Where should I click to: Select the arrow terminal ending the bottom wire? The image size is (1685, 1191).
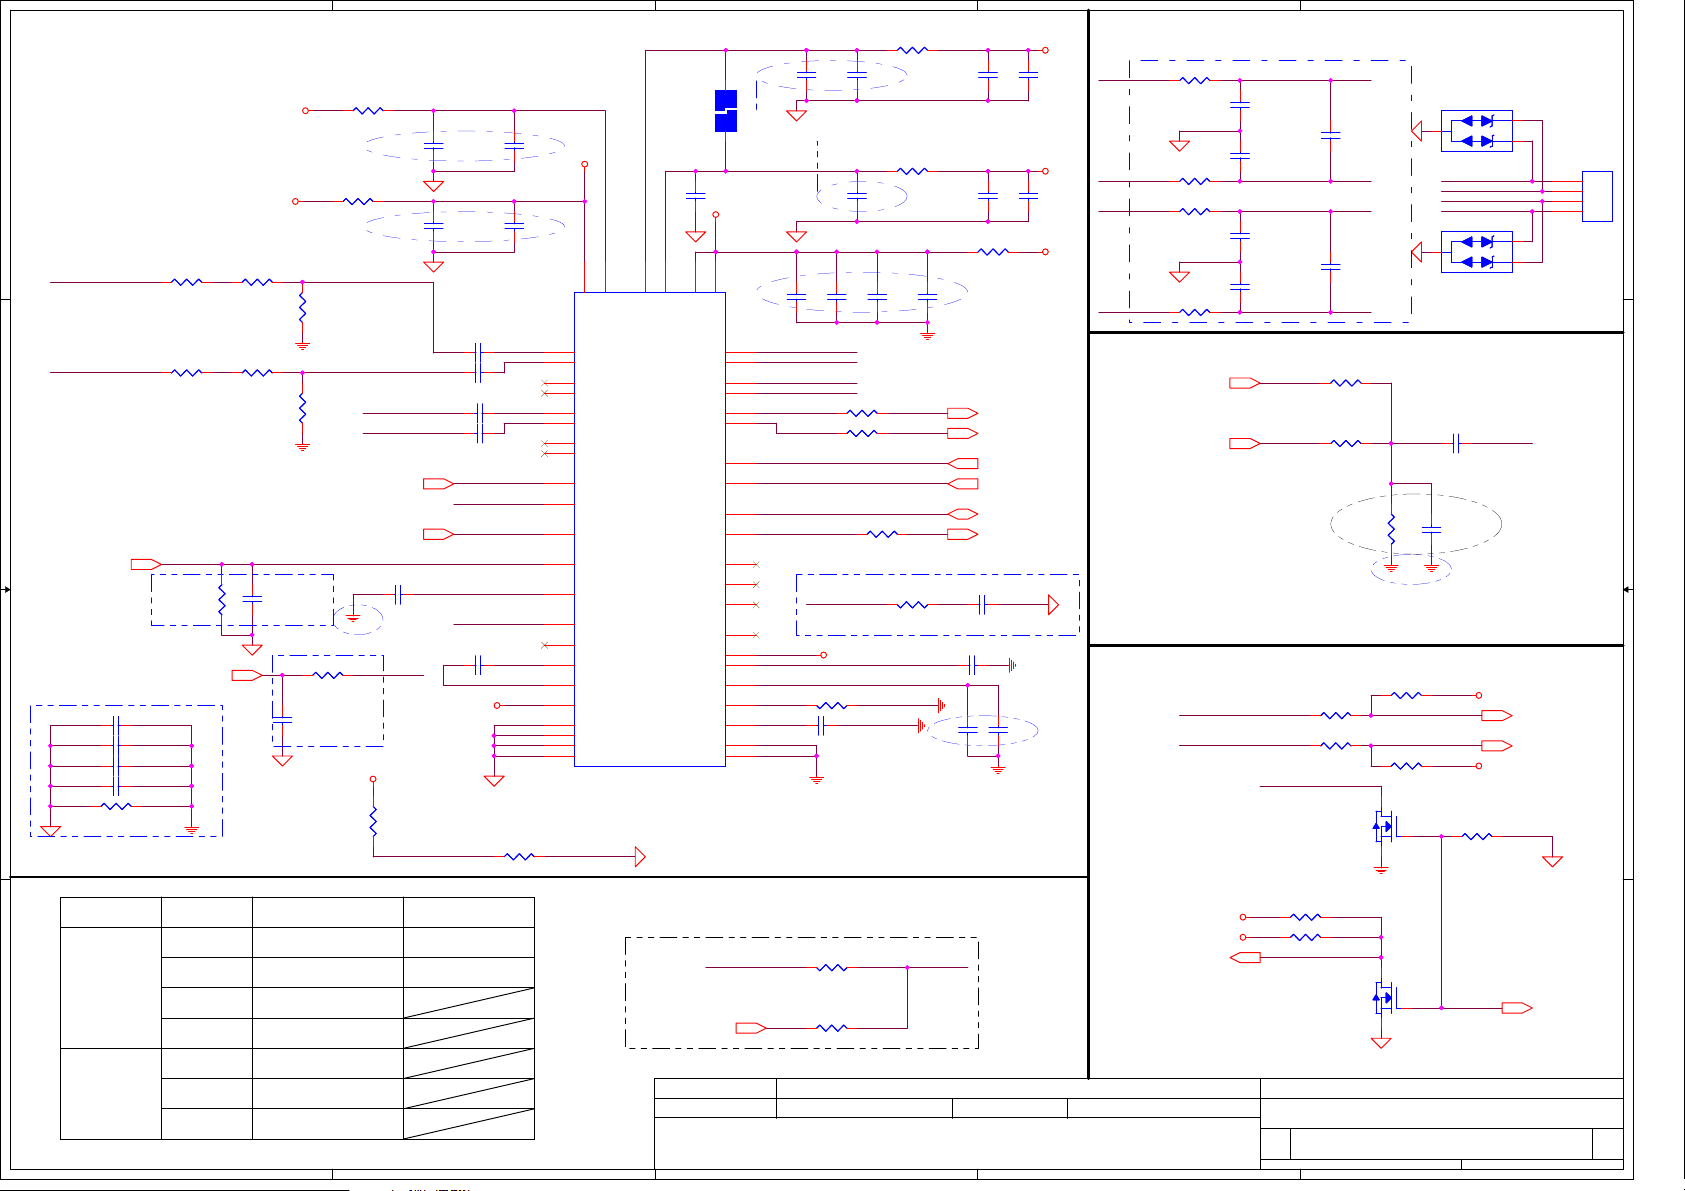(640, 857)
